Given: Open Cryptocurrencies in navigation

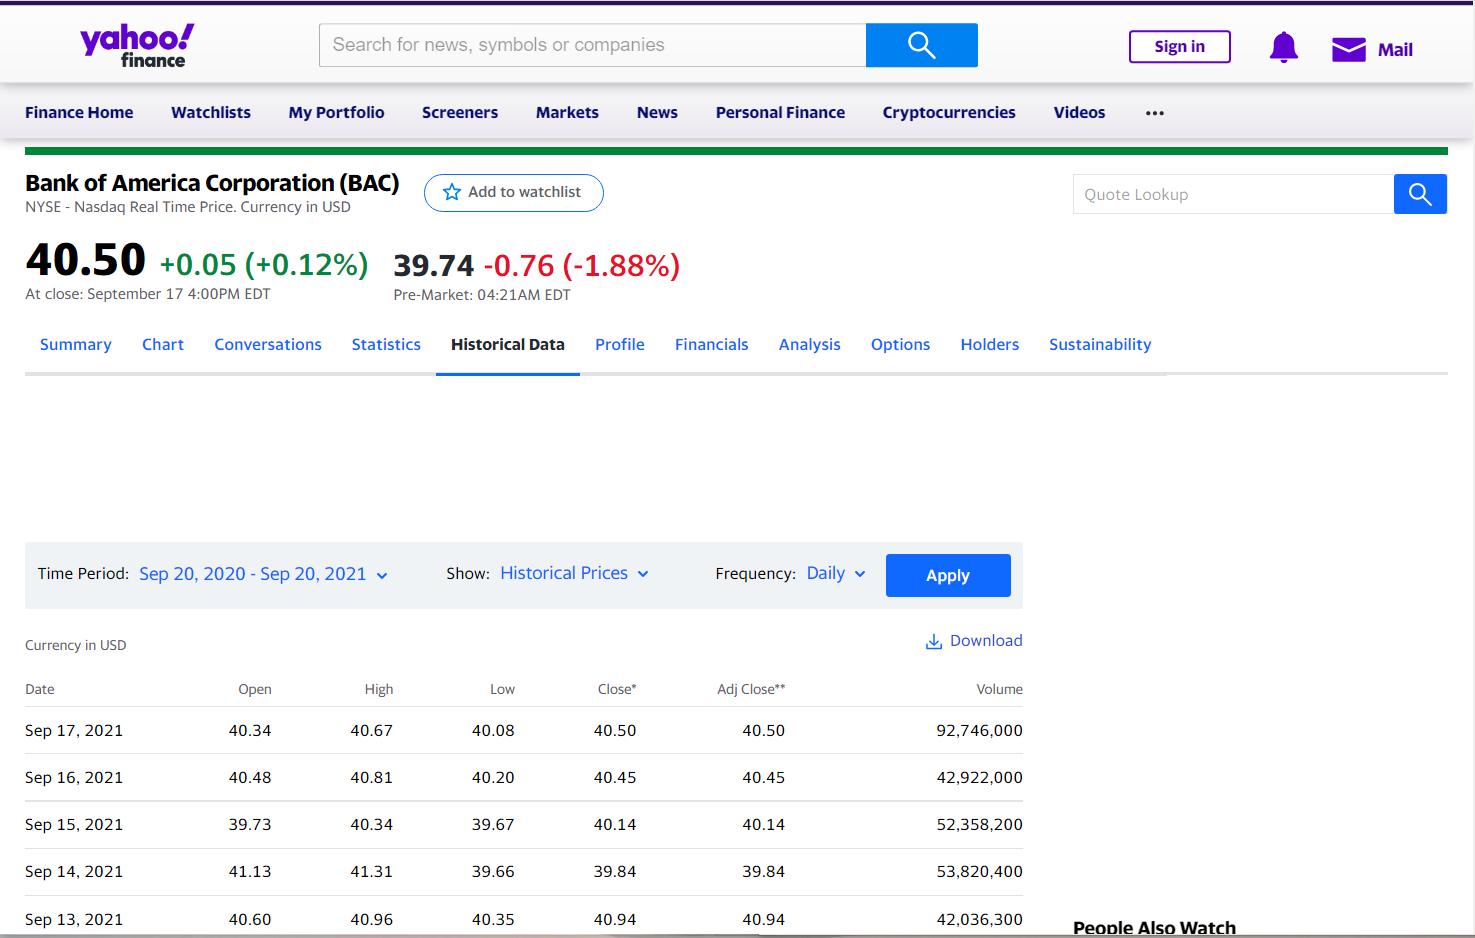Looking at the screenshot, I should [949, 113].
